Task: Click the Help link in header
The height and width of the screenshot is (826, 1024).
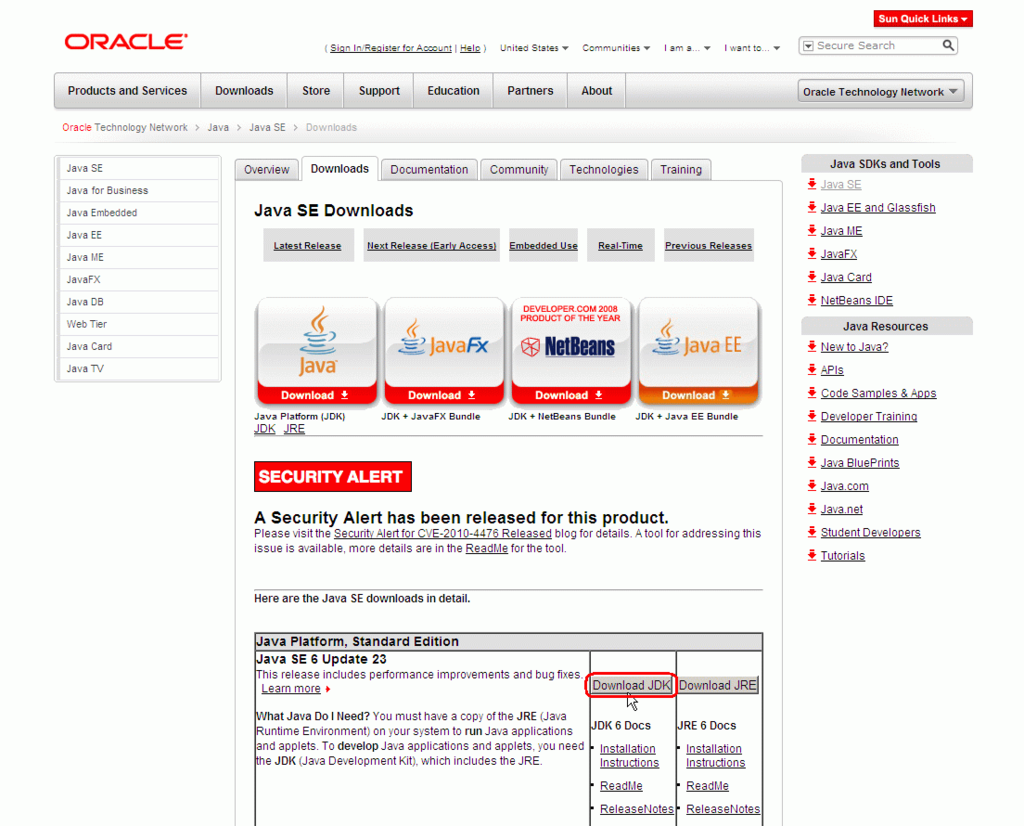Action: [x=470, y=48]
